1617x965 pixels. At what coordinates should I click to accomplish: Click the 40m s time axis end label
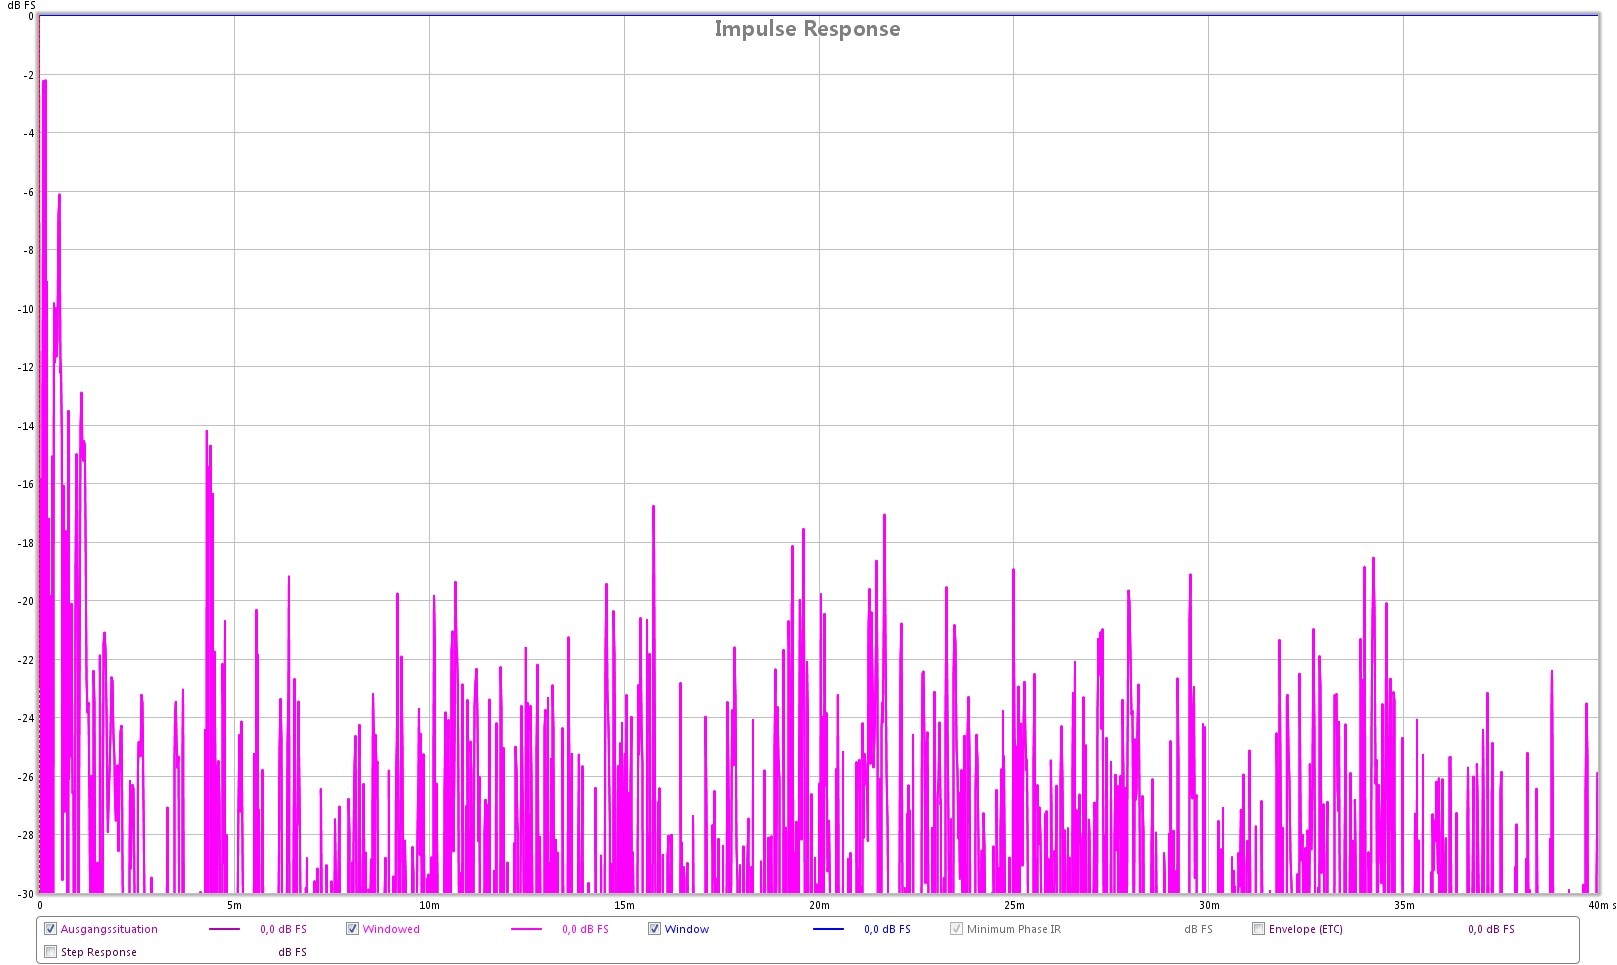1602,905
